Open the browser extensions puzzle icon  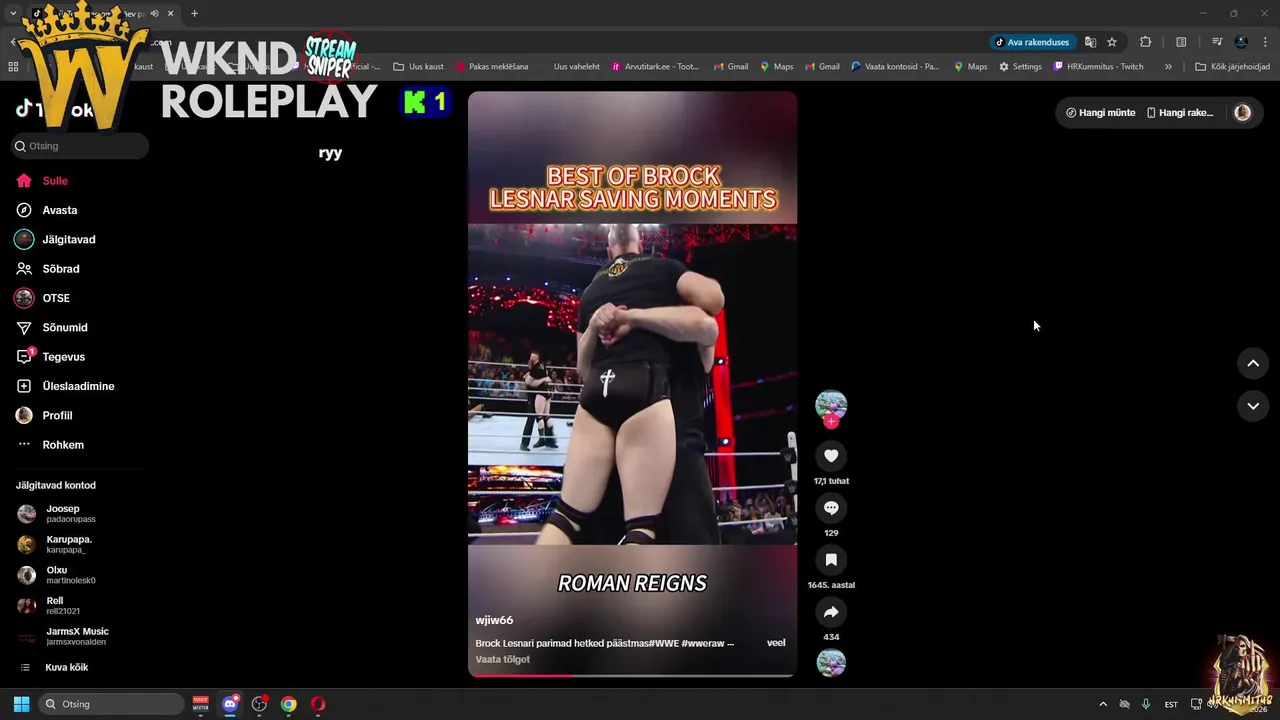1146,42
